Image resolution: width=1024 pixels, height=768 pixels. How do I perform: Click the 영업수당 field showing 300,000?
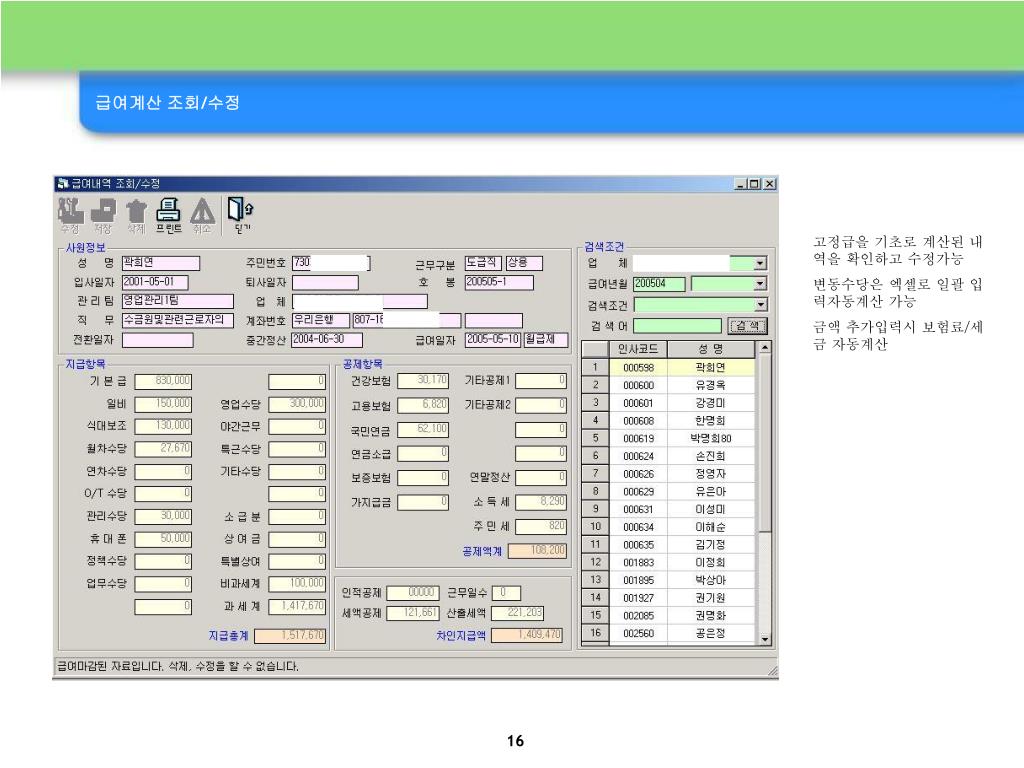(297, 403)
